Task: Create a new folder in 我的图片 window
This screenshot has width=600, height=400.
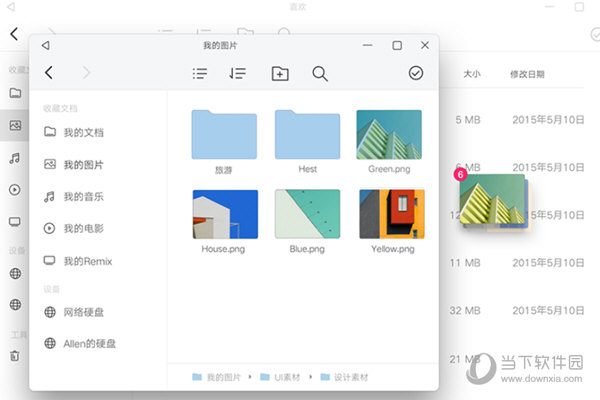Action: coord(280,73)
